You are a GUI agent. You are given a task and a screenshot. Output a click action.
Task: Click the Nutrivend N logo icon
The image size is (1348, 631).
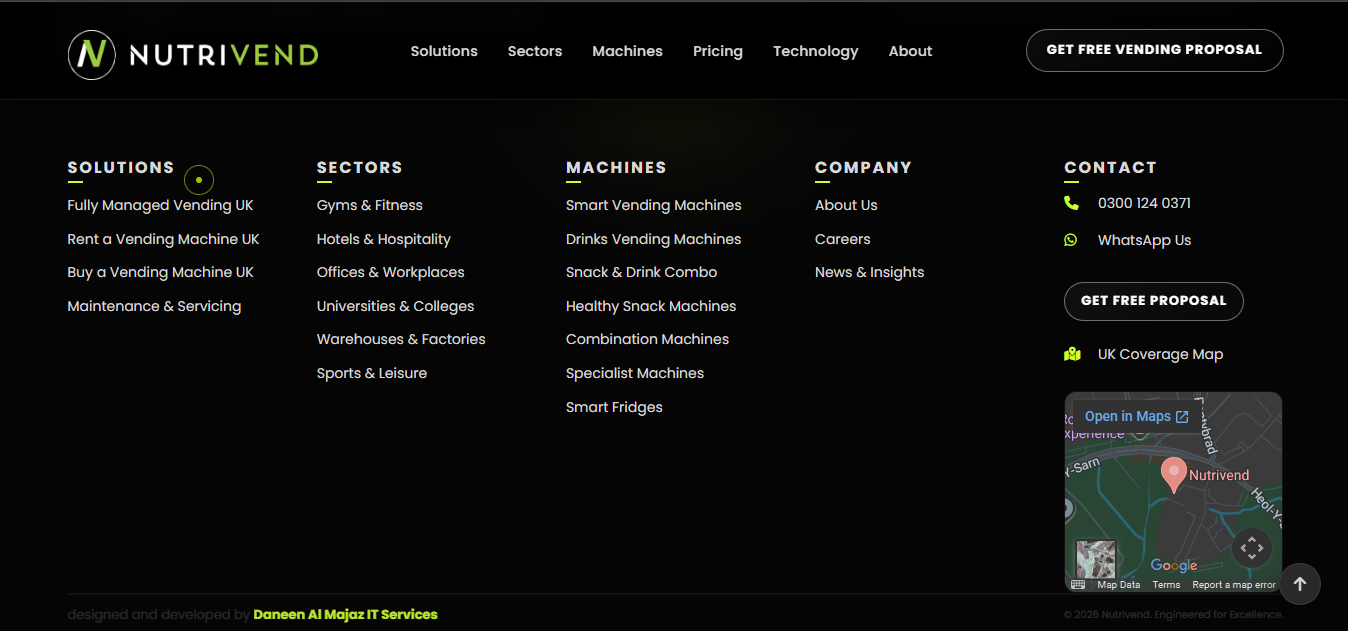[x=92, y=54]
